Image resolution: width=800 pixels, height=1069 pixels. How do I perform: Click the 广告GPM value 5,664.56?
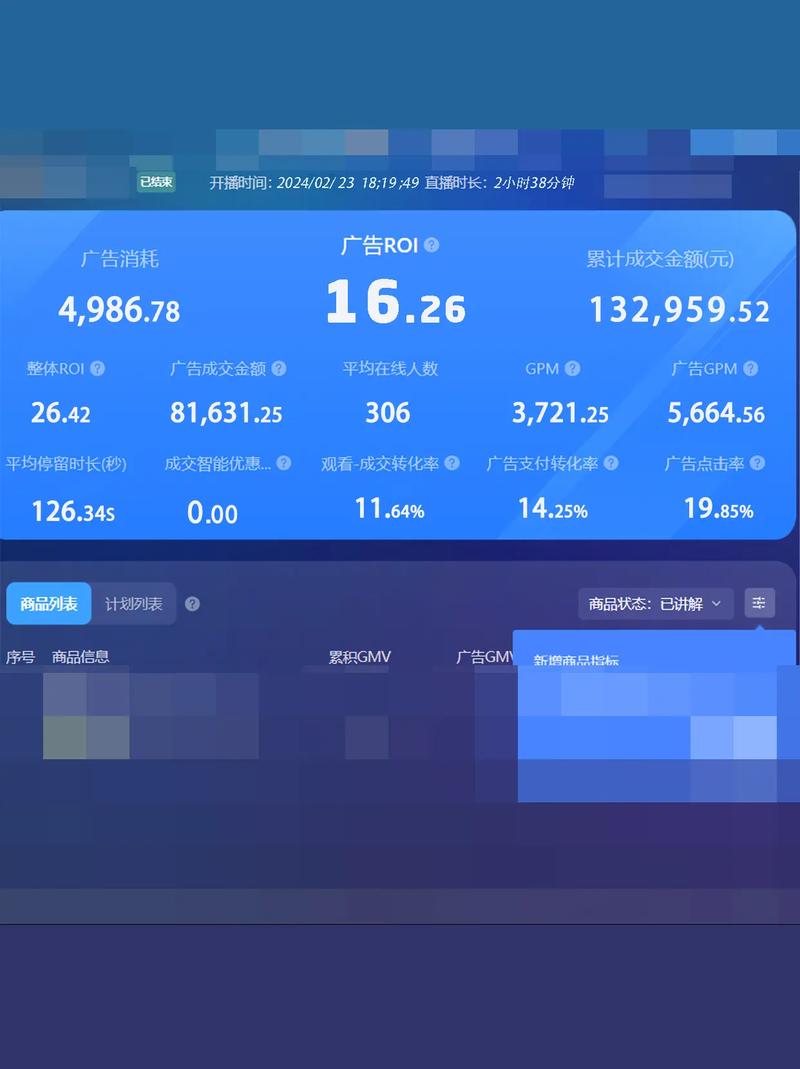pyautogui.click(x=715, y=413)
